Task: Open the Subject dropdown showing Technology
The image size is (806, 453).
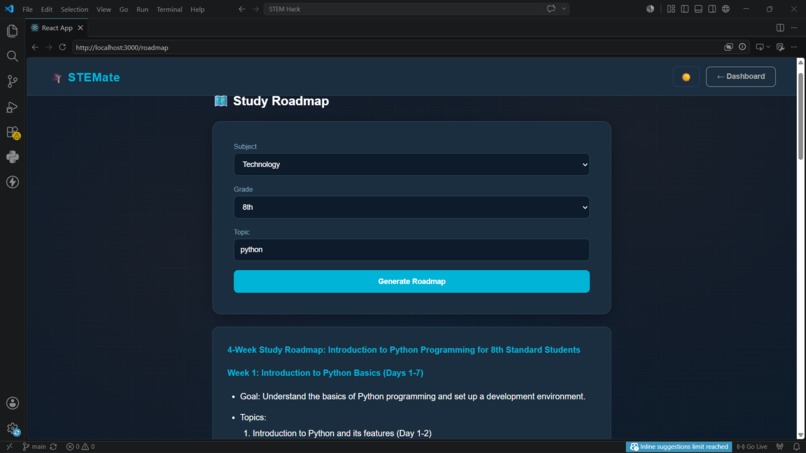Action: [411, 165]
